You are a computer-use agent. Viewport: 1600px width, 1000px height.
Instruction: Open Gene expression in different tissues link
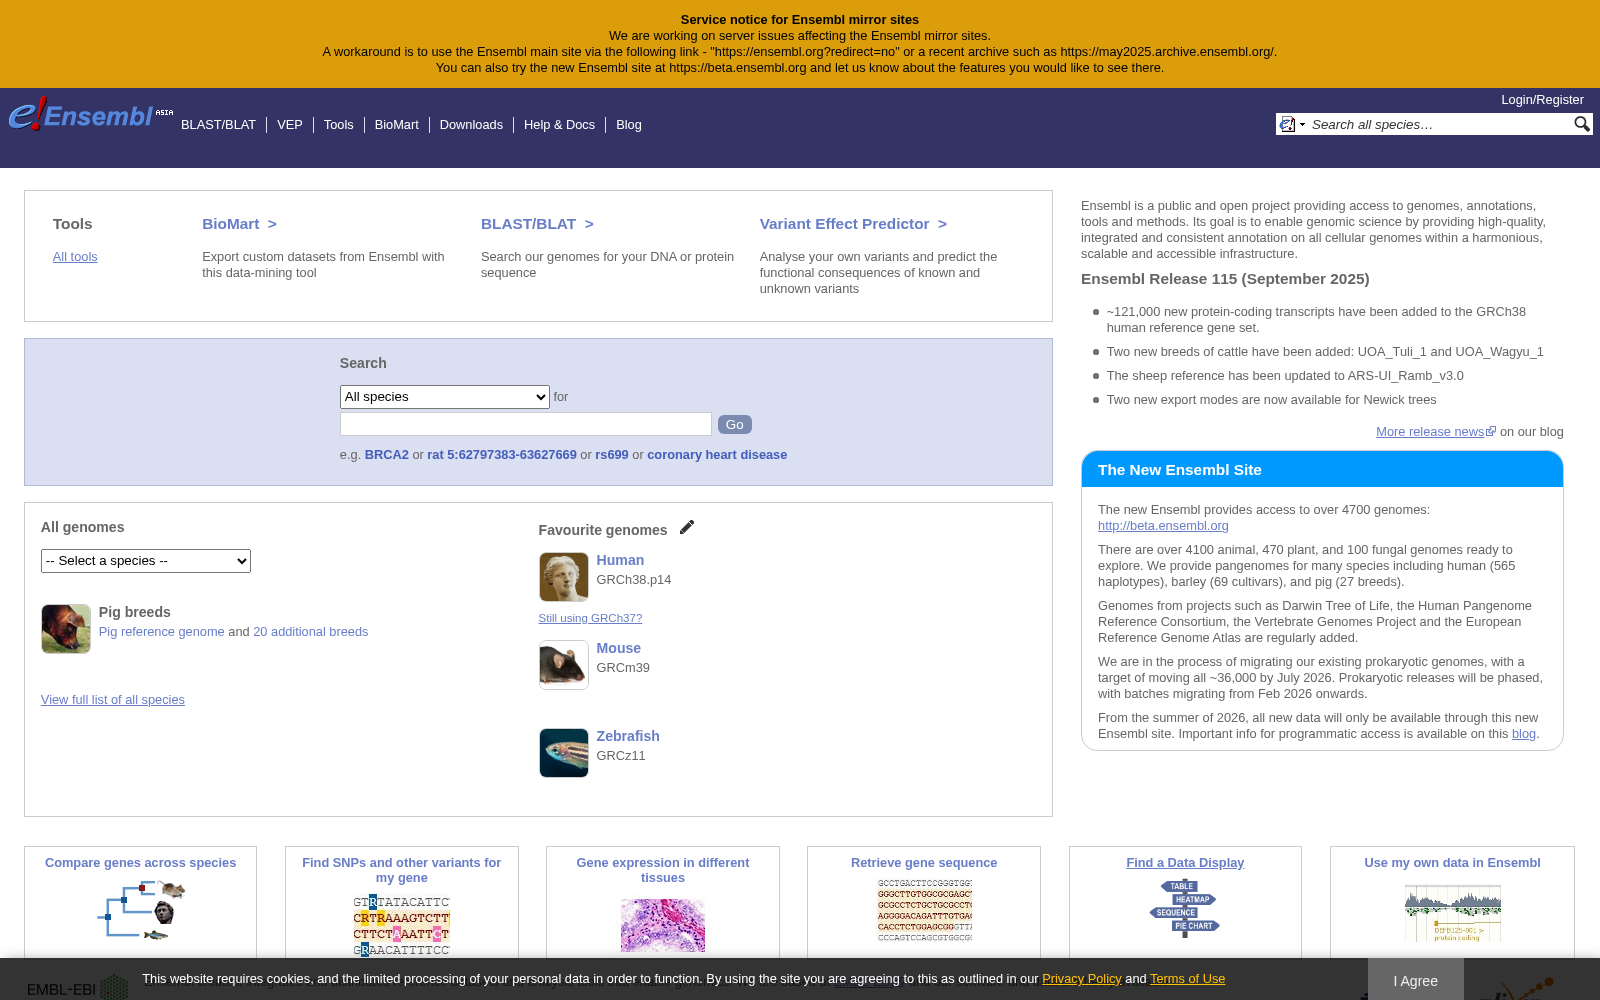tap(663, 870)
